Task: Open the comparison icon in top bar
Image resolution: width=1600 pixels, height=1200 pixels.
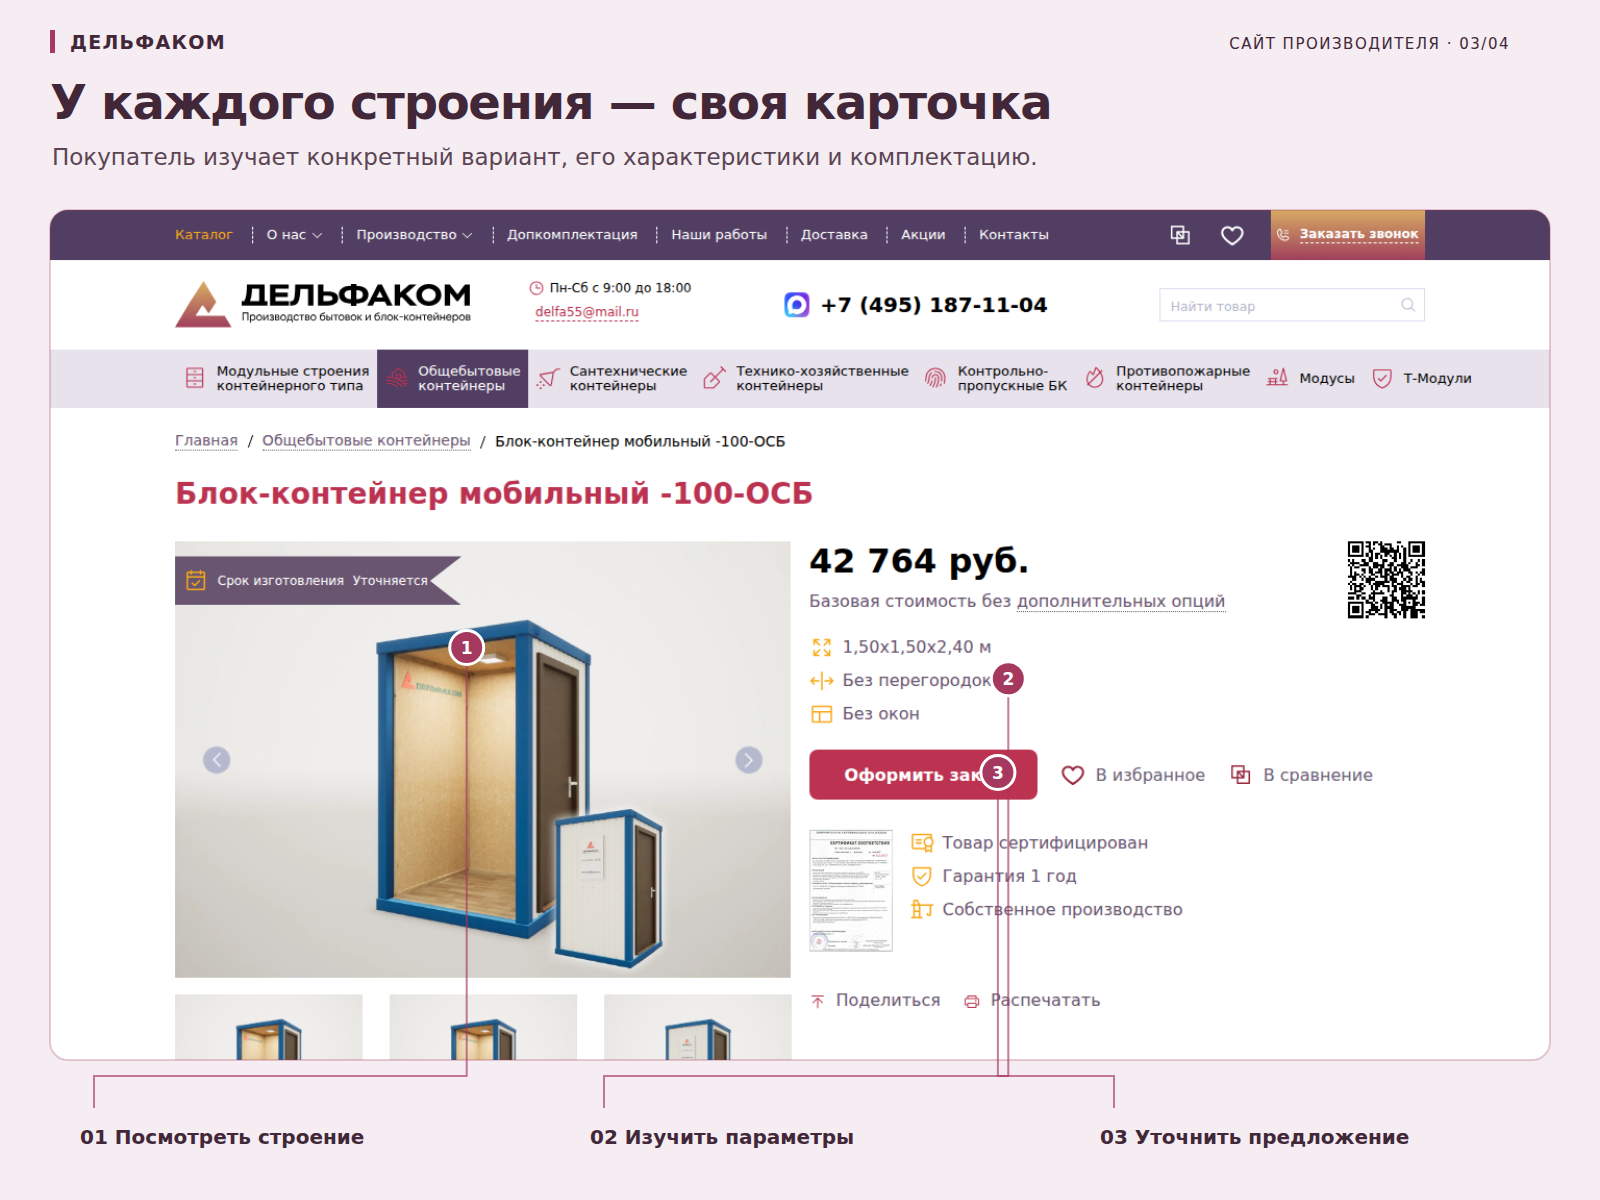Action: click(x=1180, y=235)
